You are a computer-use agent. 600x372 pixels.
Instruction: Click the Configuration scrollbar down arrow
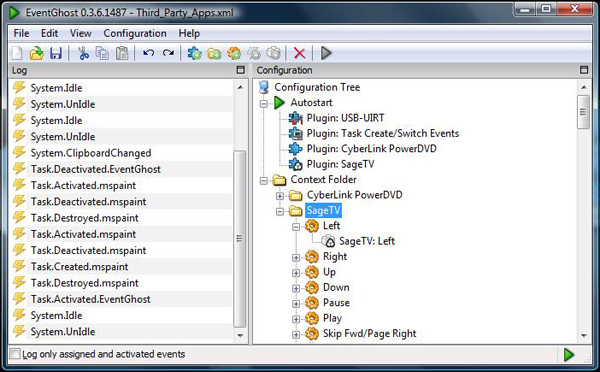584,335
